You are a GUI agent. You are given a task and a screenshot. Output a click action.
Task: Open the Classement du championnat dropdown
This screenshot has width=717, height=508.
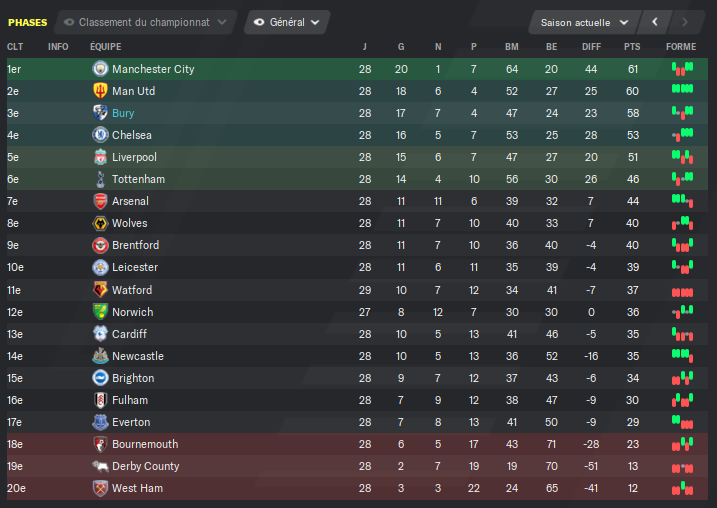click(145, 22)
